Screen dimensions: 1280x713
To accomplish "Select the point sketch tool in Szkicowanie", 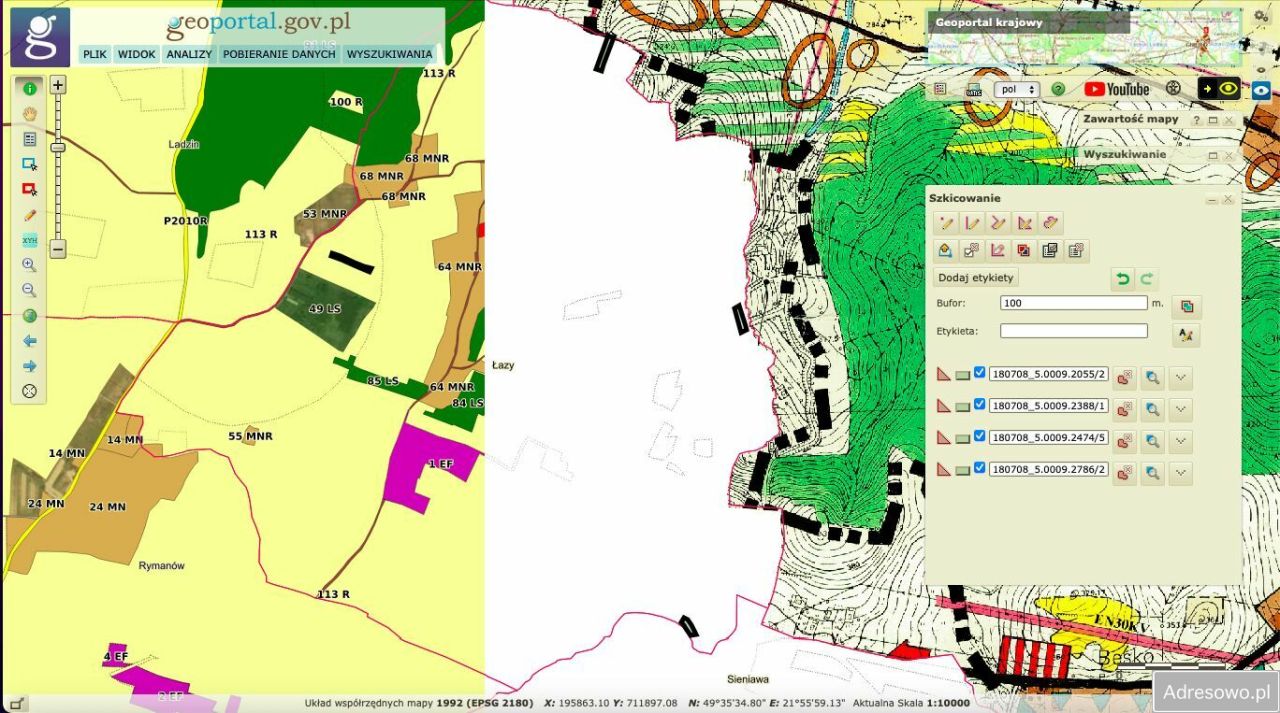I will point(946,222).
